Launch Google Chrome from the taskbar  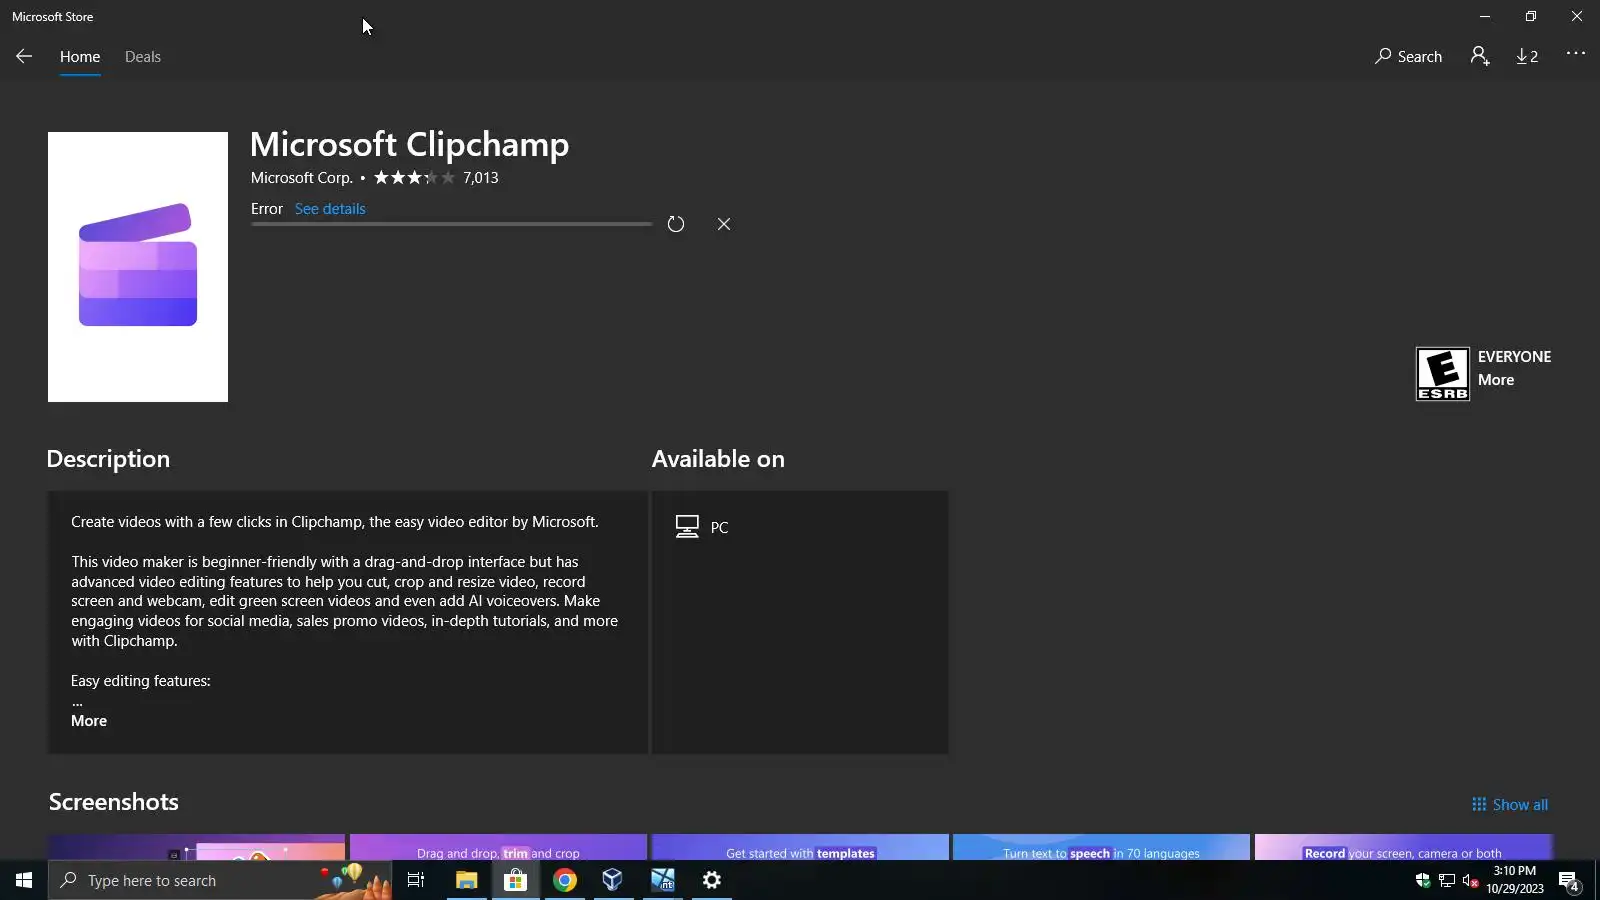click(x=565, y=880)
